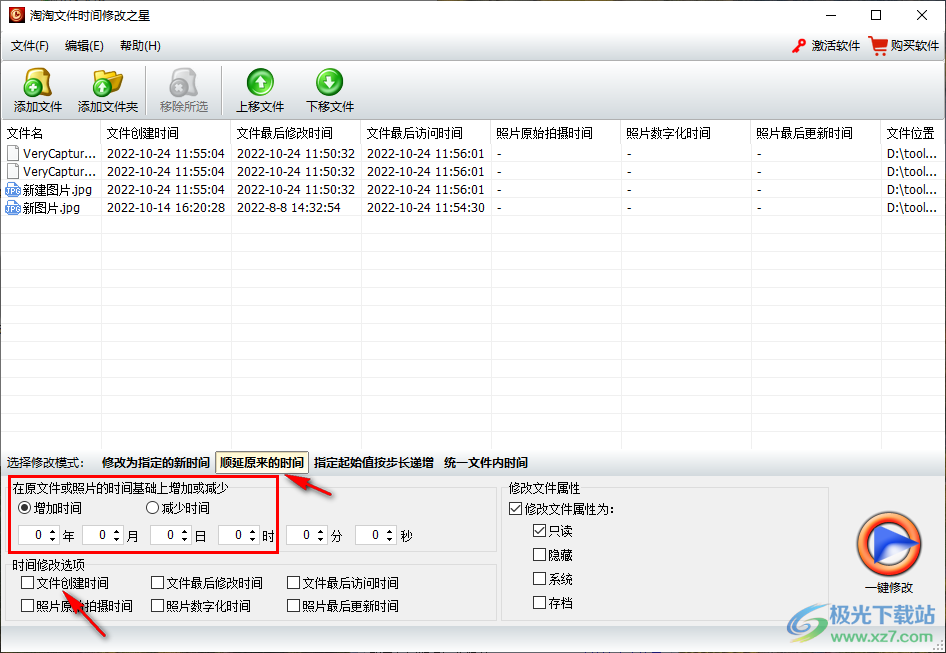
Task: Click the first VeryCaptur file icon
Action: click(13, 153)
